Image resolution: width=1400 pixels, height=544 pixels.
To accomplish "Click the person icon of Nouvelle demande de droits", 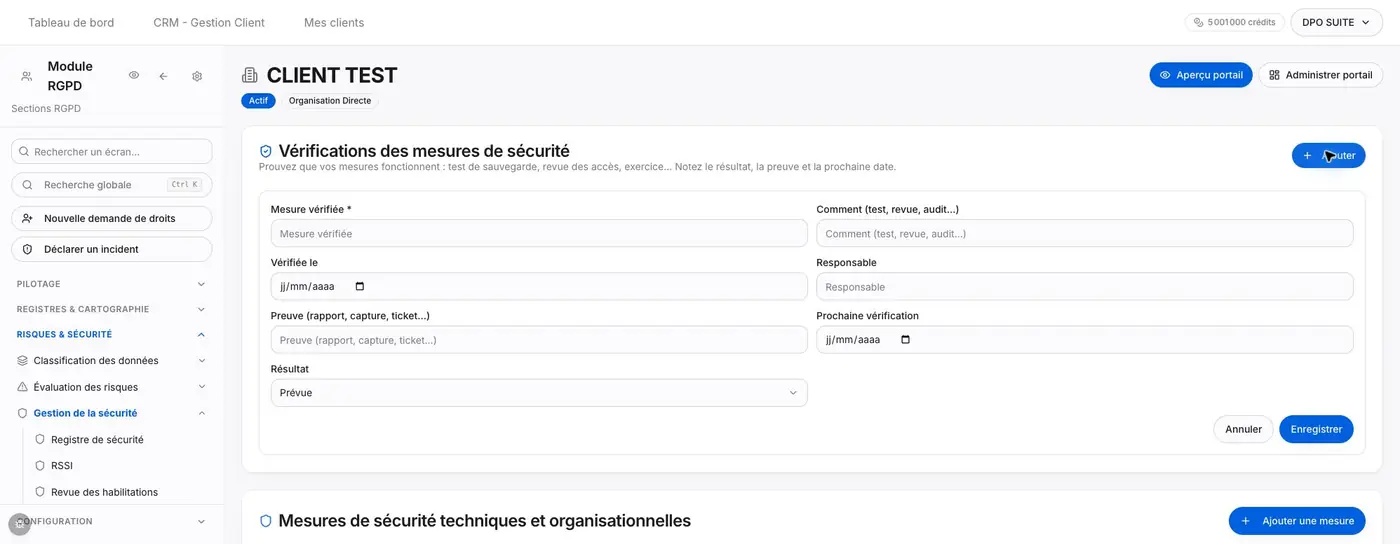I will [27, 218].
